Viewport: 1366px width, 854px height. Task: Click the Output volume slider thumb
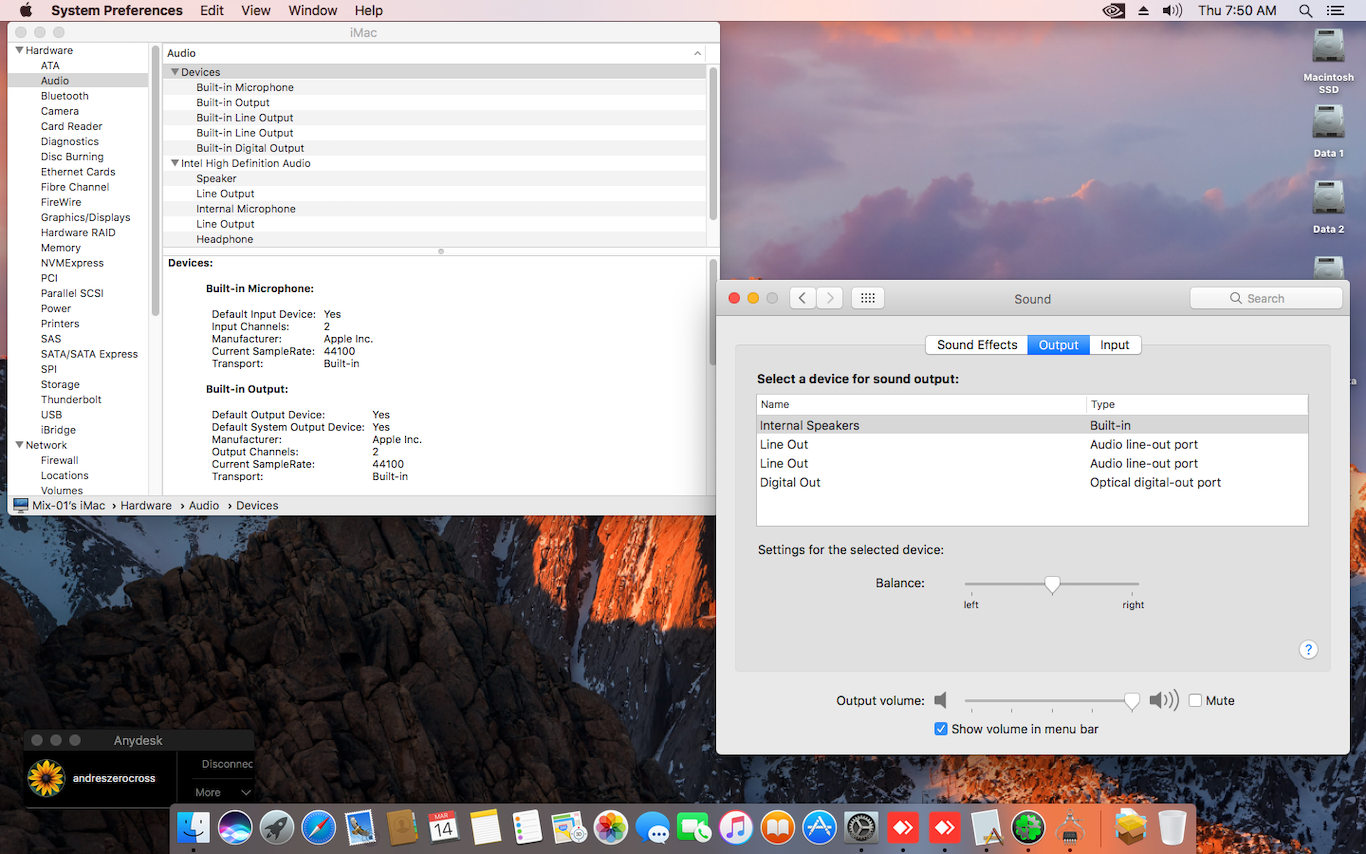[1132, 702]
